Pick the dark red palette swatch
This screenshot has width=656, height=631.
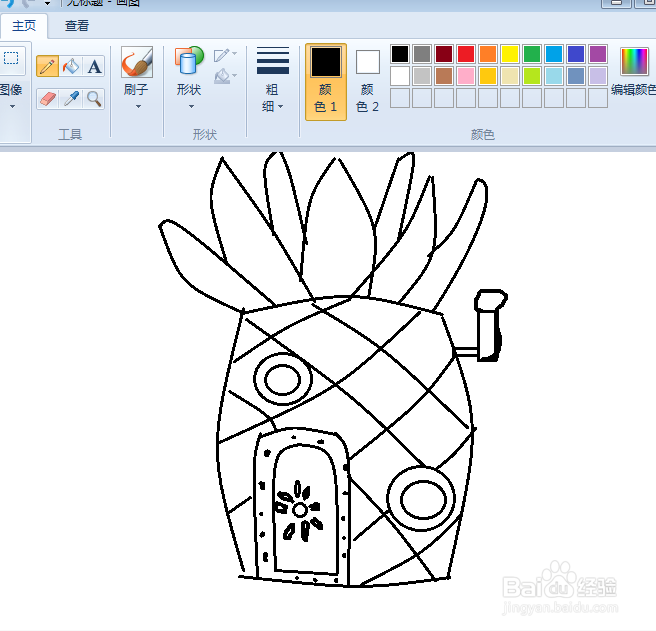pos(444,54)
